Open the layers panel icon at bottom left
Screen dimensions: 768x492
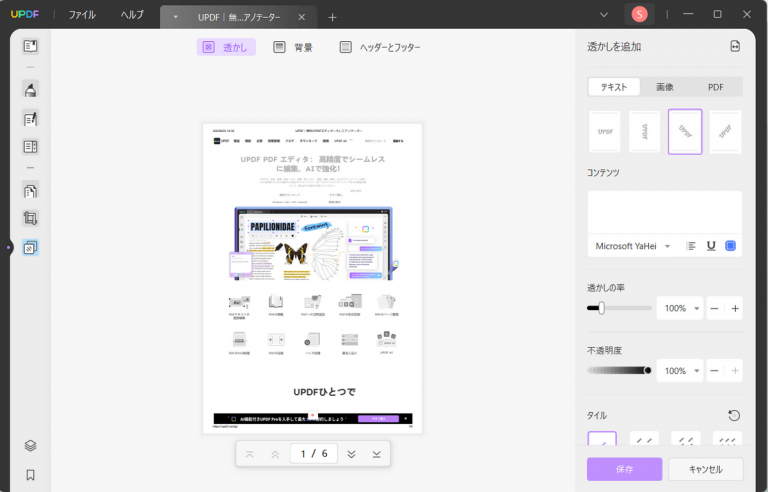30,445
